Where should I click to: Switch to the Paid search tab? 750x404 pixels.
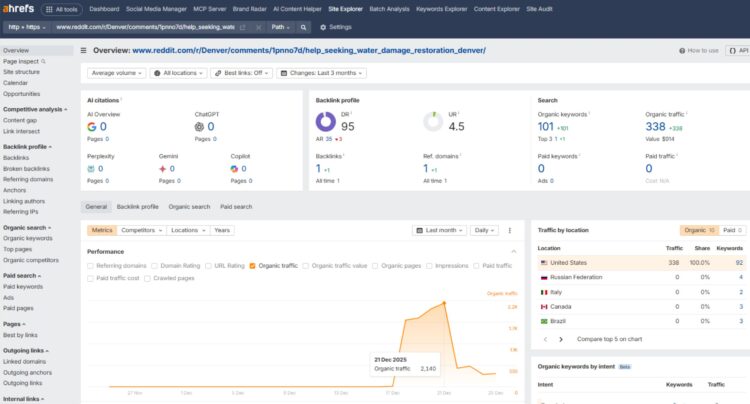pyautogui.click(x=236, y=207)
